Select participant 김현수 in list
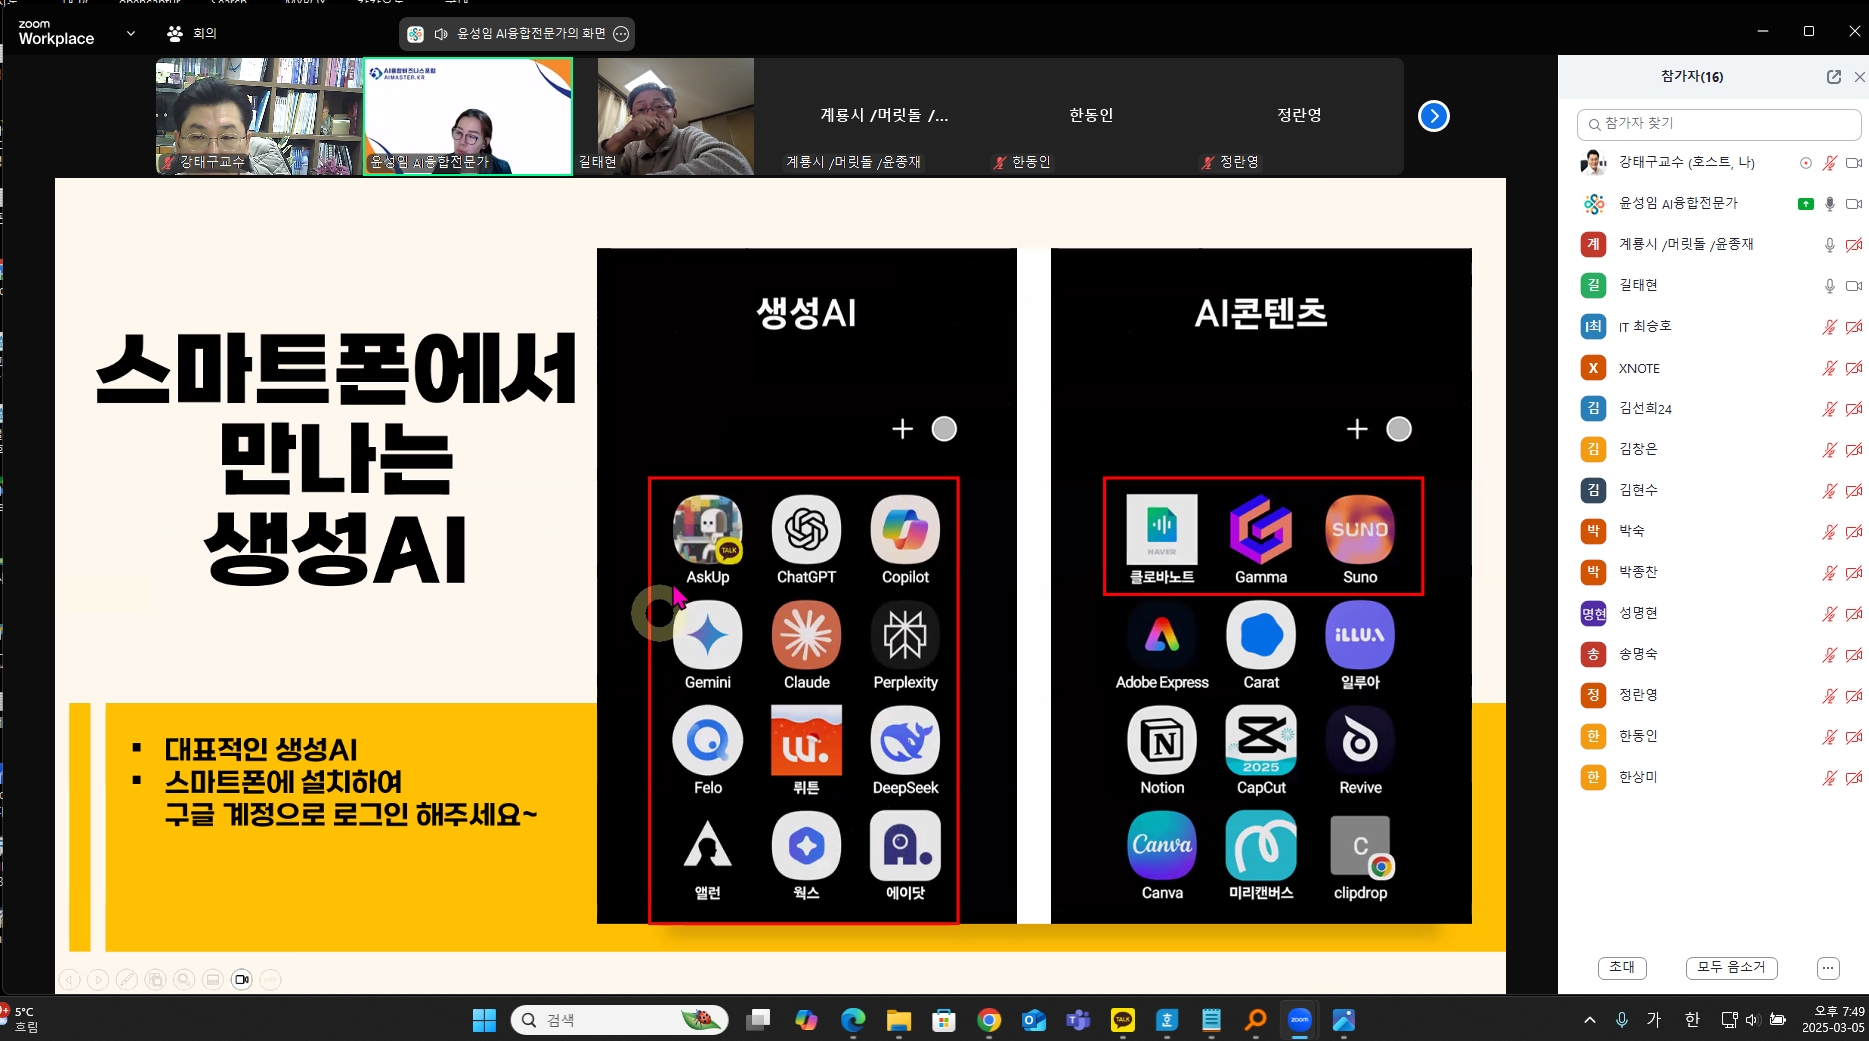 1713,491
